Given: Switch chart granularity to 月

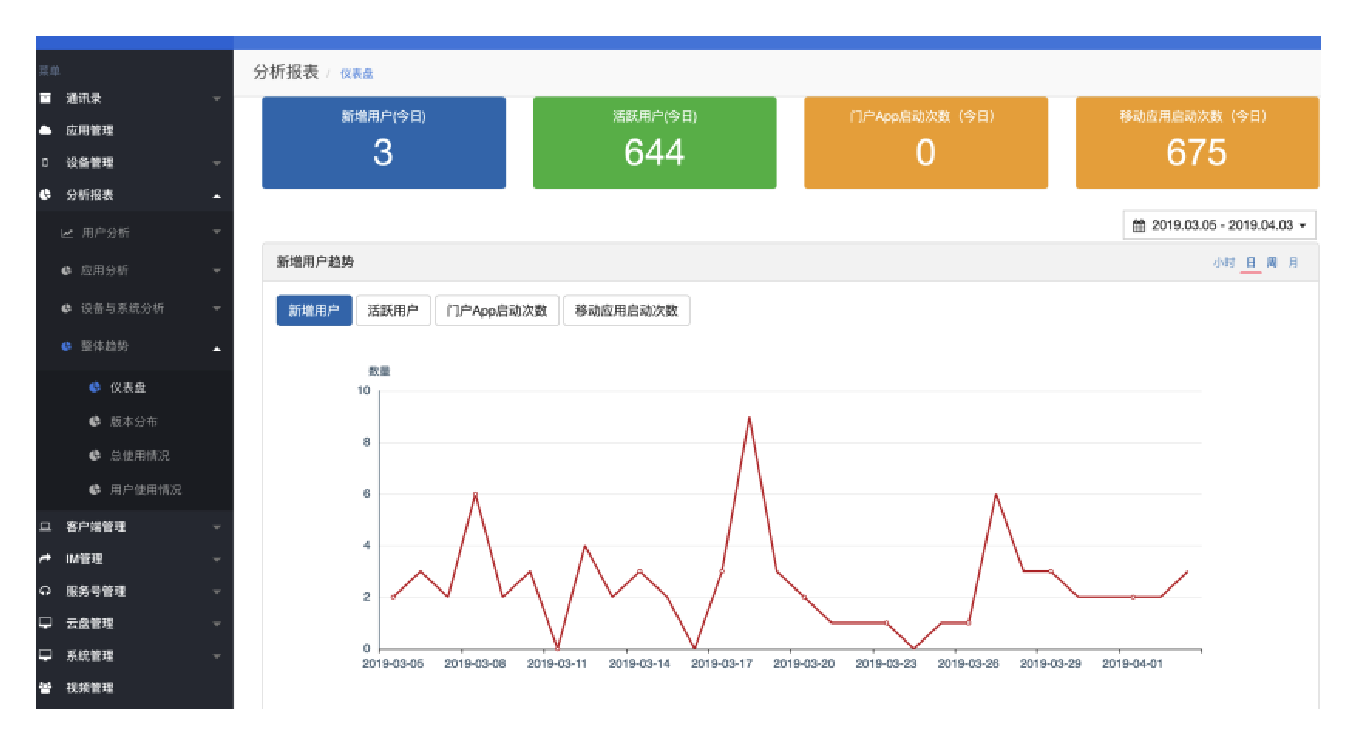Looking at the screenshot, I should pyautogui.click(x=1293, y=263).
